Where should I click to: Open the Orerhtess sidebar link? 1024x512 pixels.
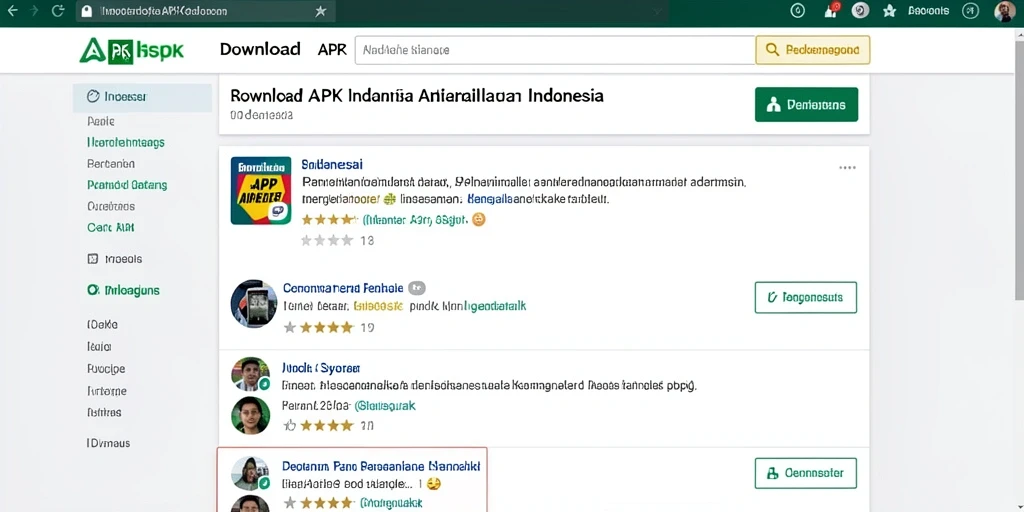pos(111,206)
